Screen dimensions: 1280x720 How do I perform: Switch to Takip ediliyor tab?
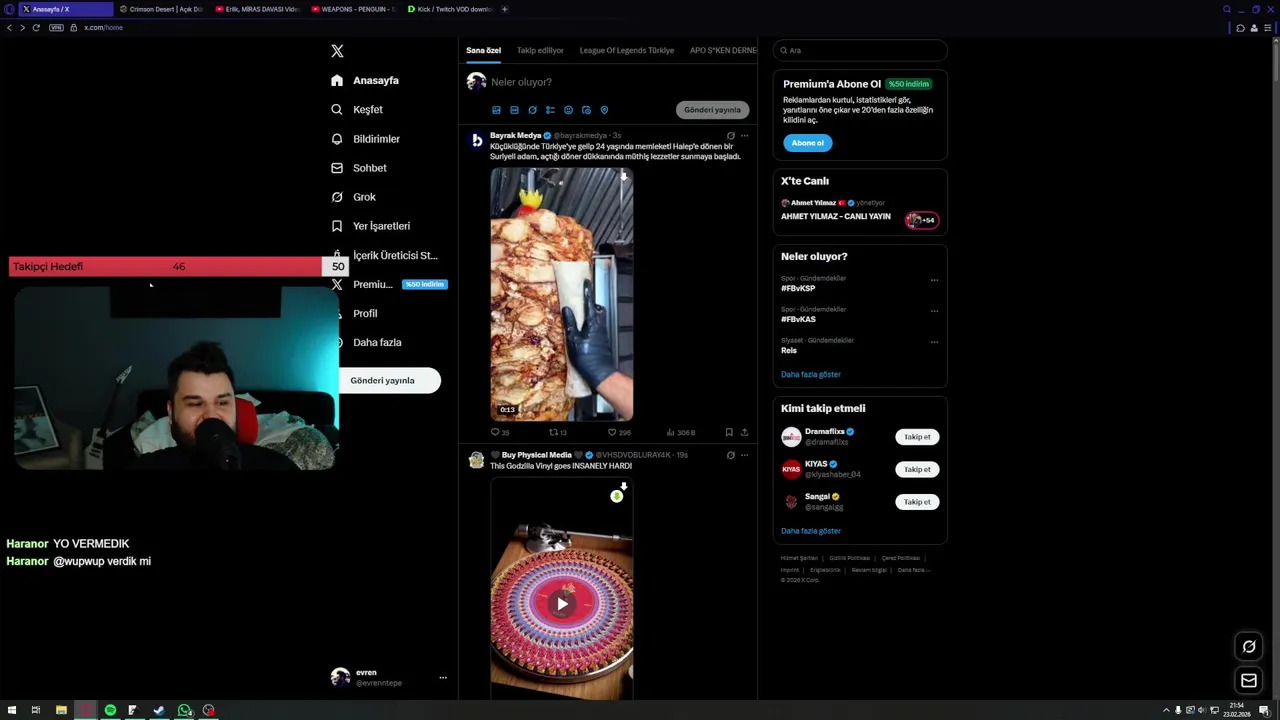point(540,50)
